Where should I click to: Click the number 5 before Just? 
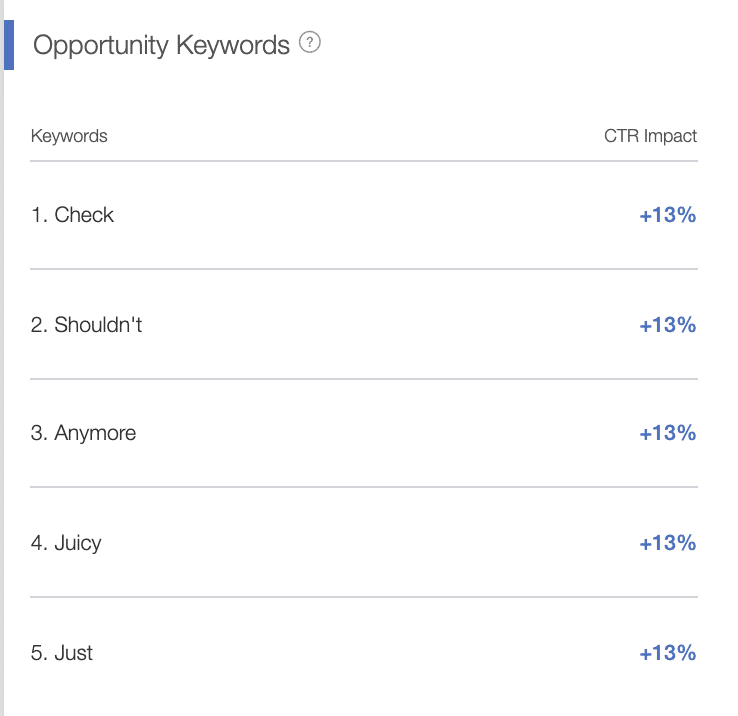click(x=37, y=653)
